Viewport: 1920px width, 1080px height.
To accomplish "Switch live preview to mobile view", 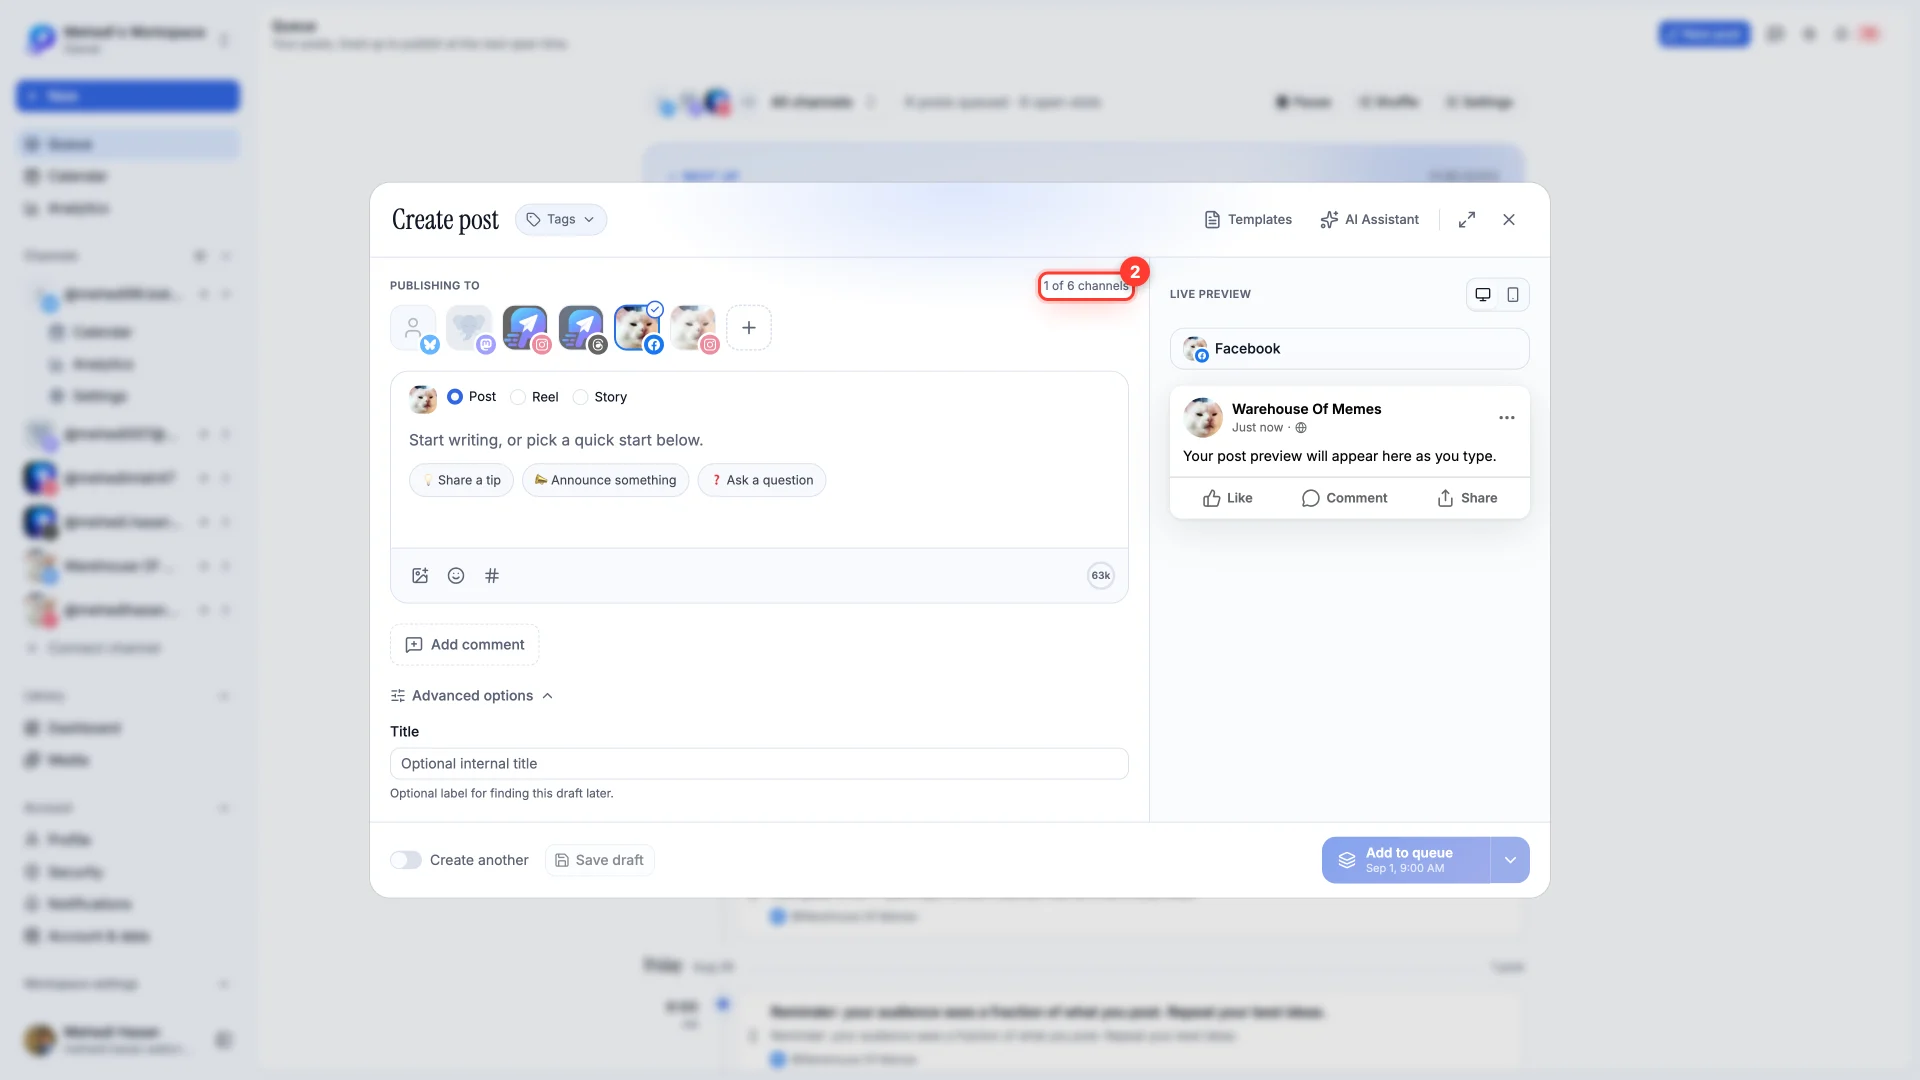I will 1513,295.
